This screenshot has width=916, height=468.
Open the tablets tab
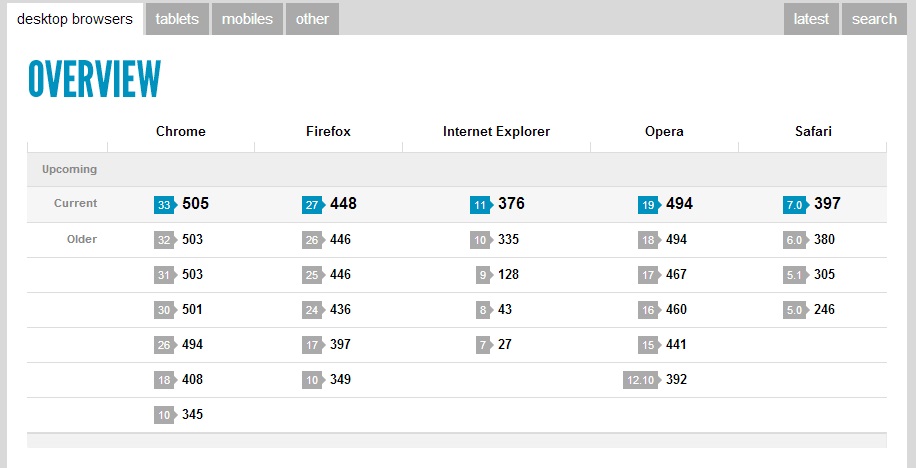[177, 19]
